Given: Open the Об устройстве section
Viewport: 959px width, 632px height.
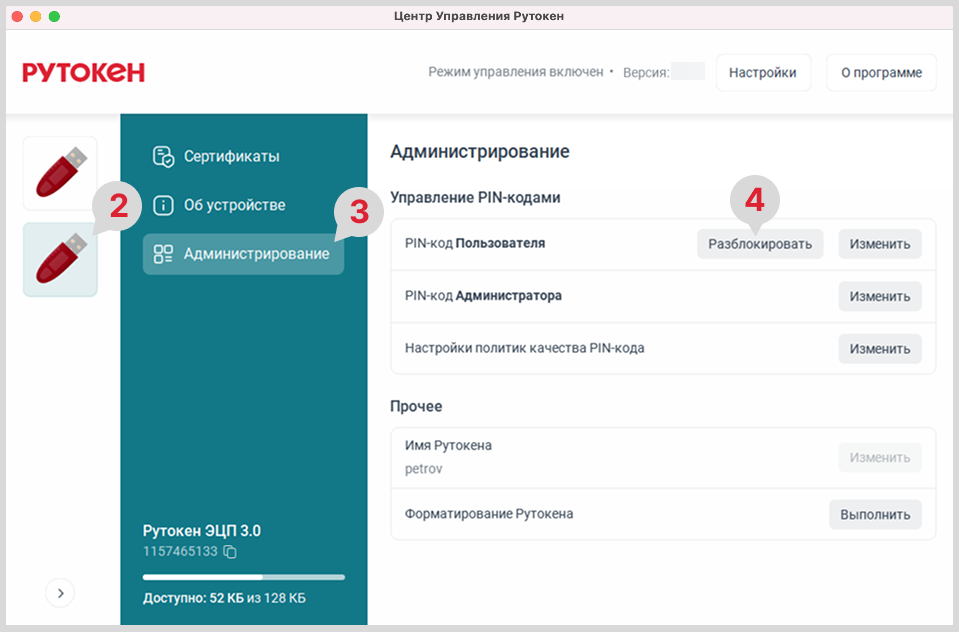Looking at the screenshot, I should click(234, 205).
